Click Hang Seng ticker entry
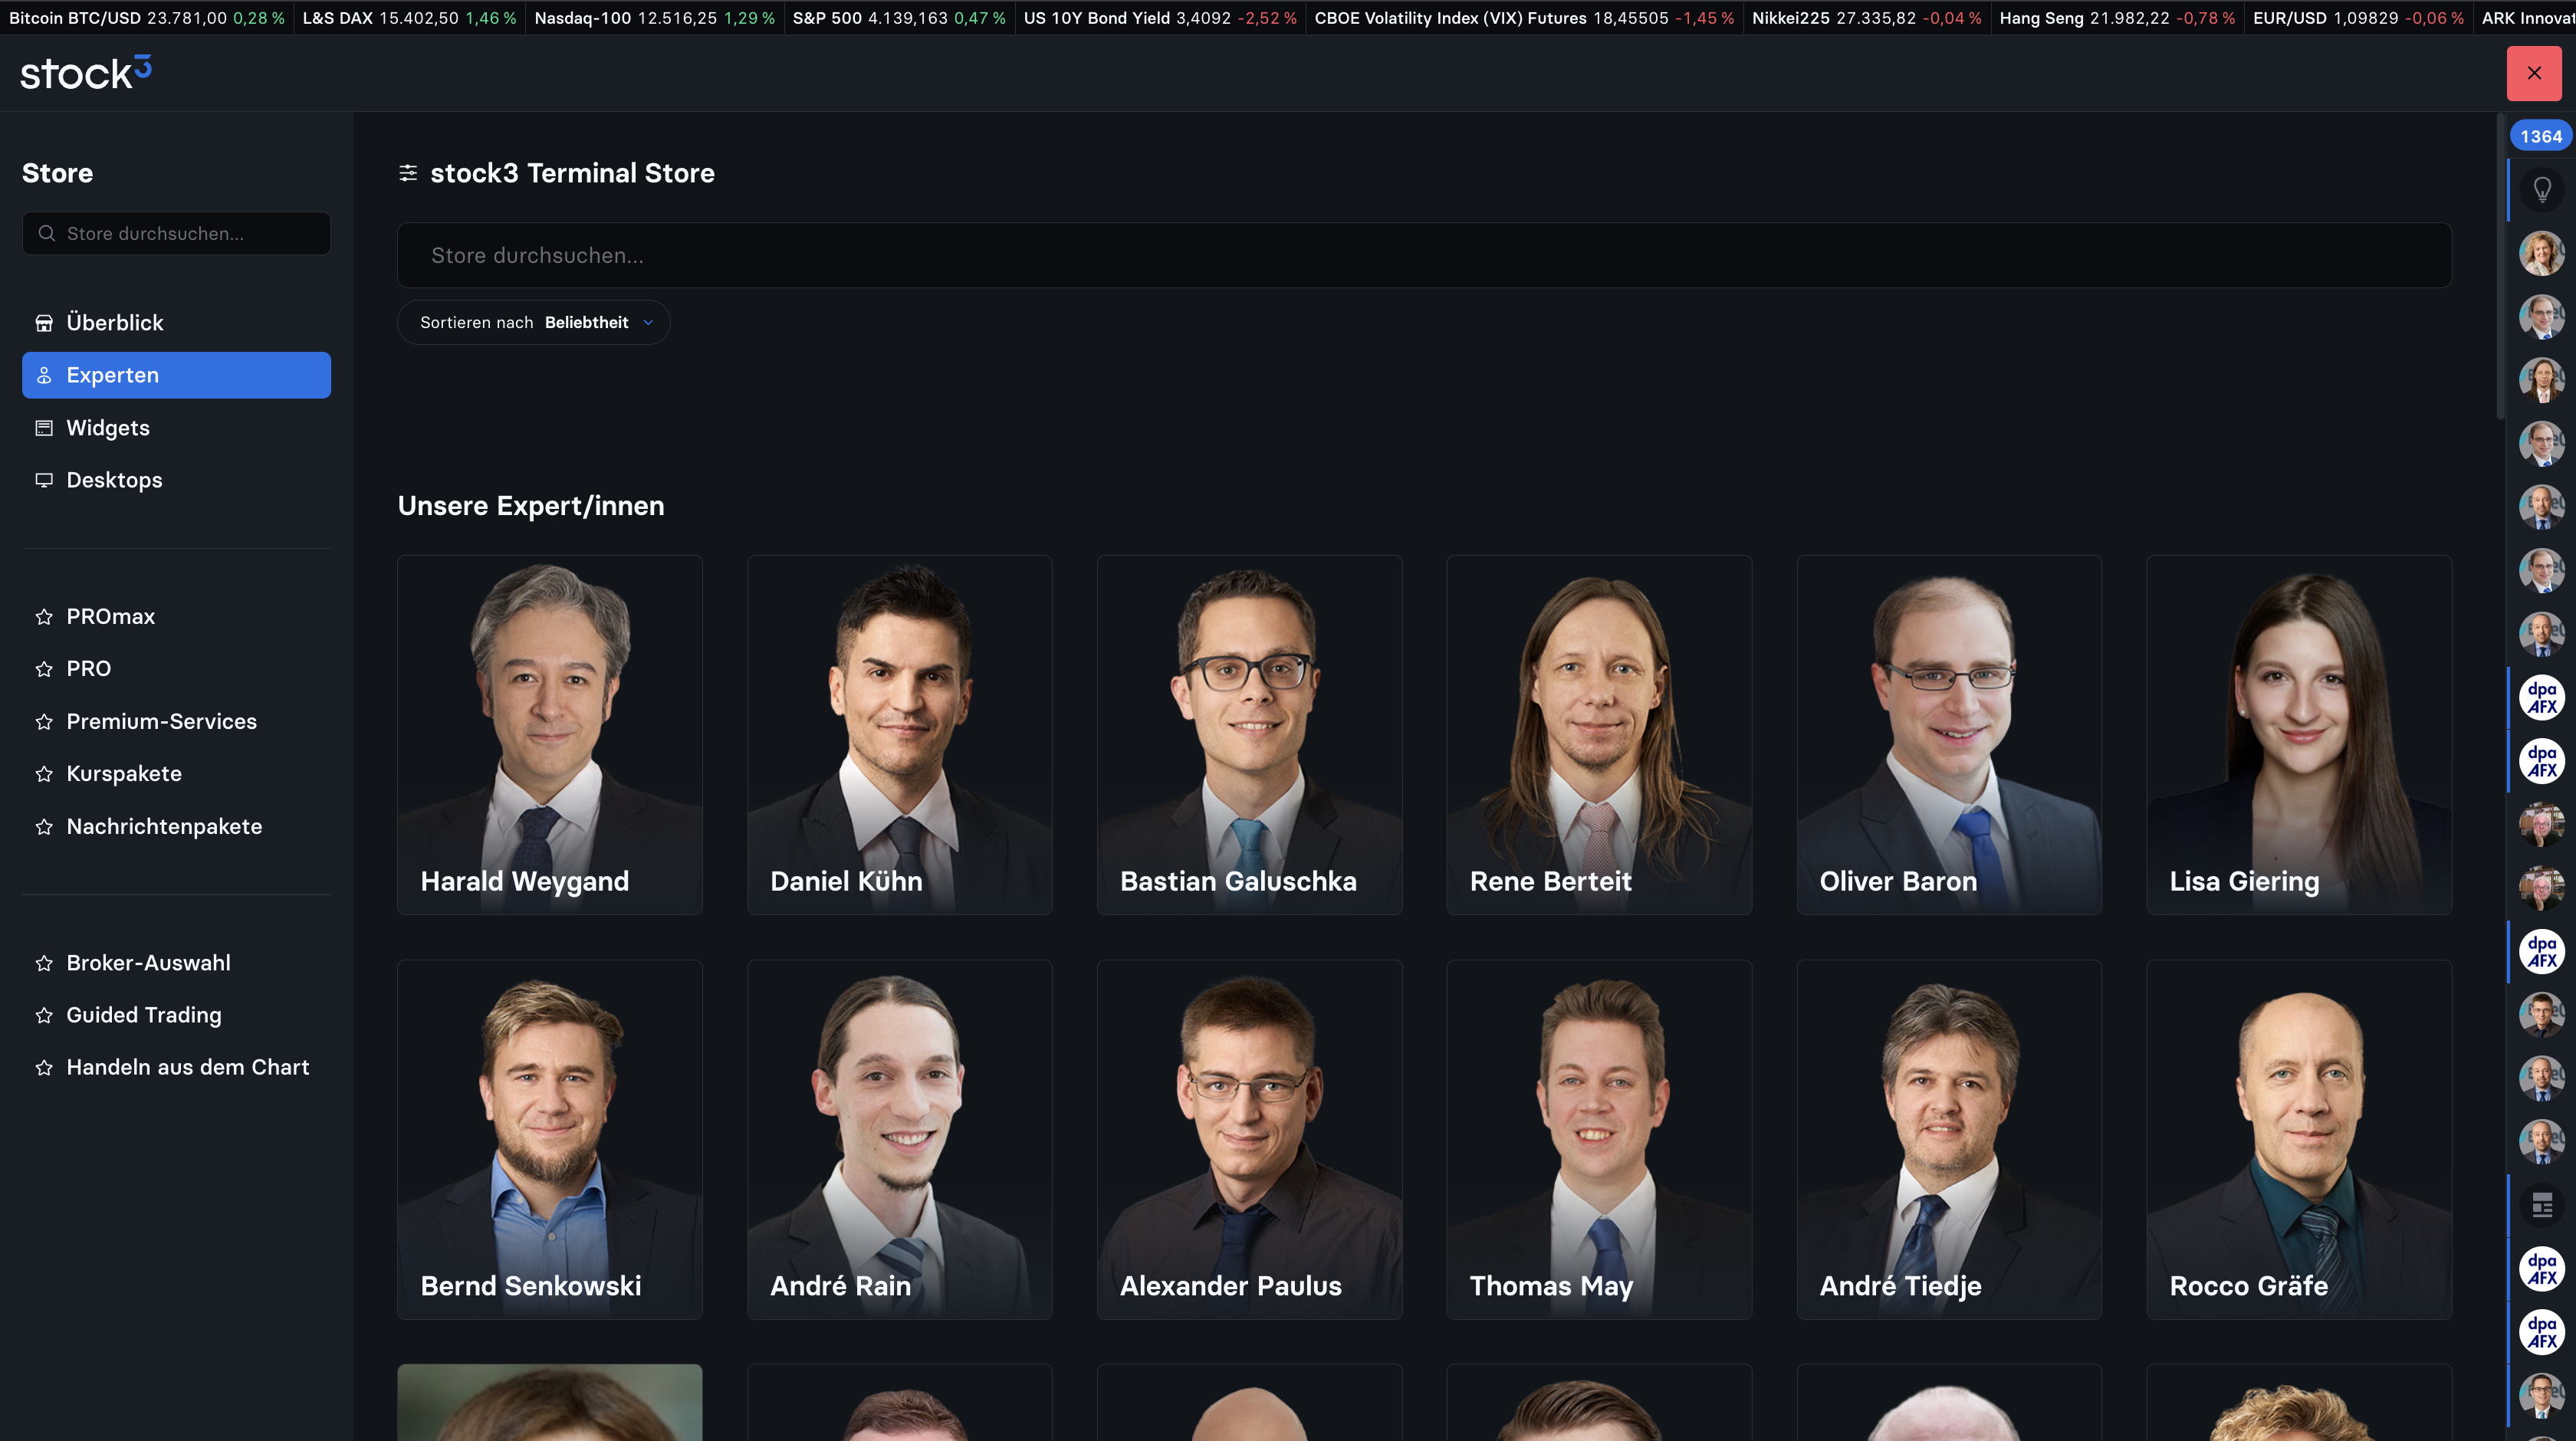The height and width of the screenshot is (1441, 2576). tap(2117, 18)
